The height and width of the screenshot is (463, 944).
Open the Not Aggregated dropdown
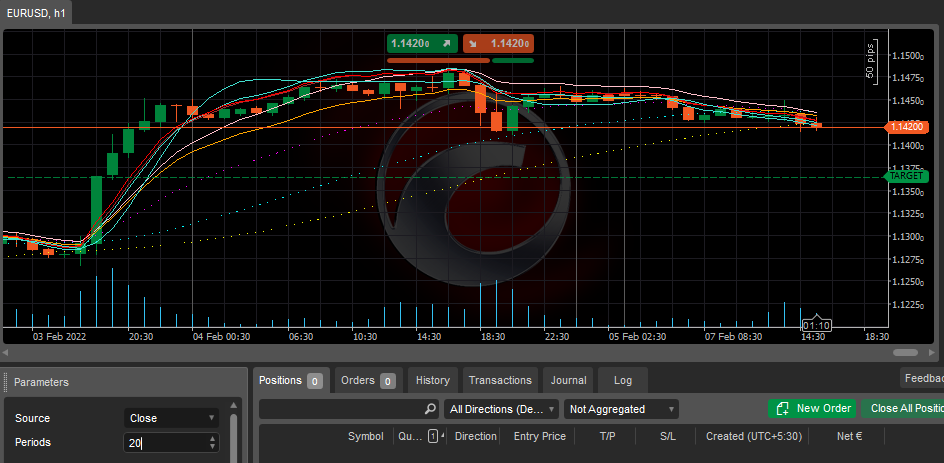[621, 409]
